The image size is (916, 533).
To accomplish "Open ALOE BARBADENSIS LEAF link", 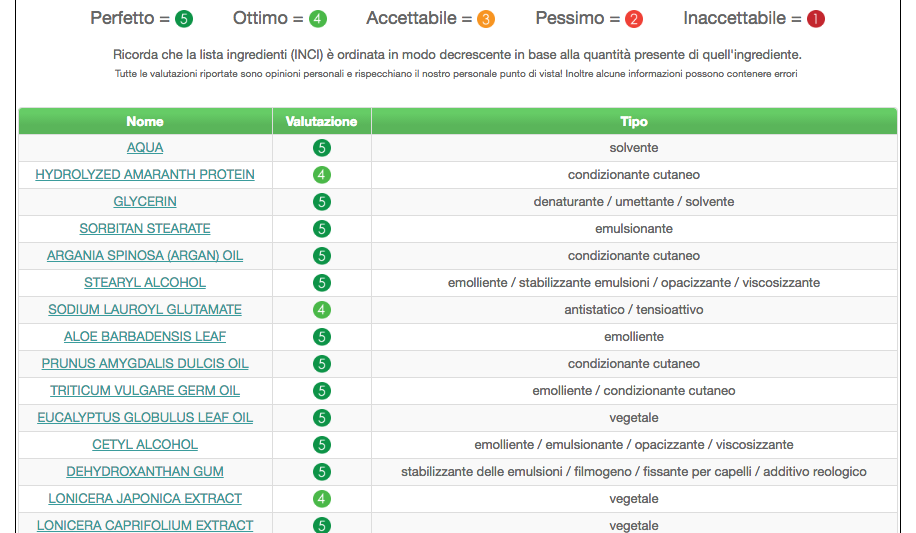I will pos(145,337).
